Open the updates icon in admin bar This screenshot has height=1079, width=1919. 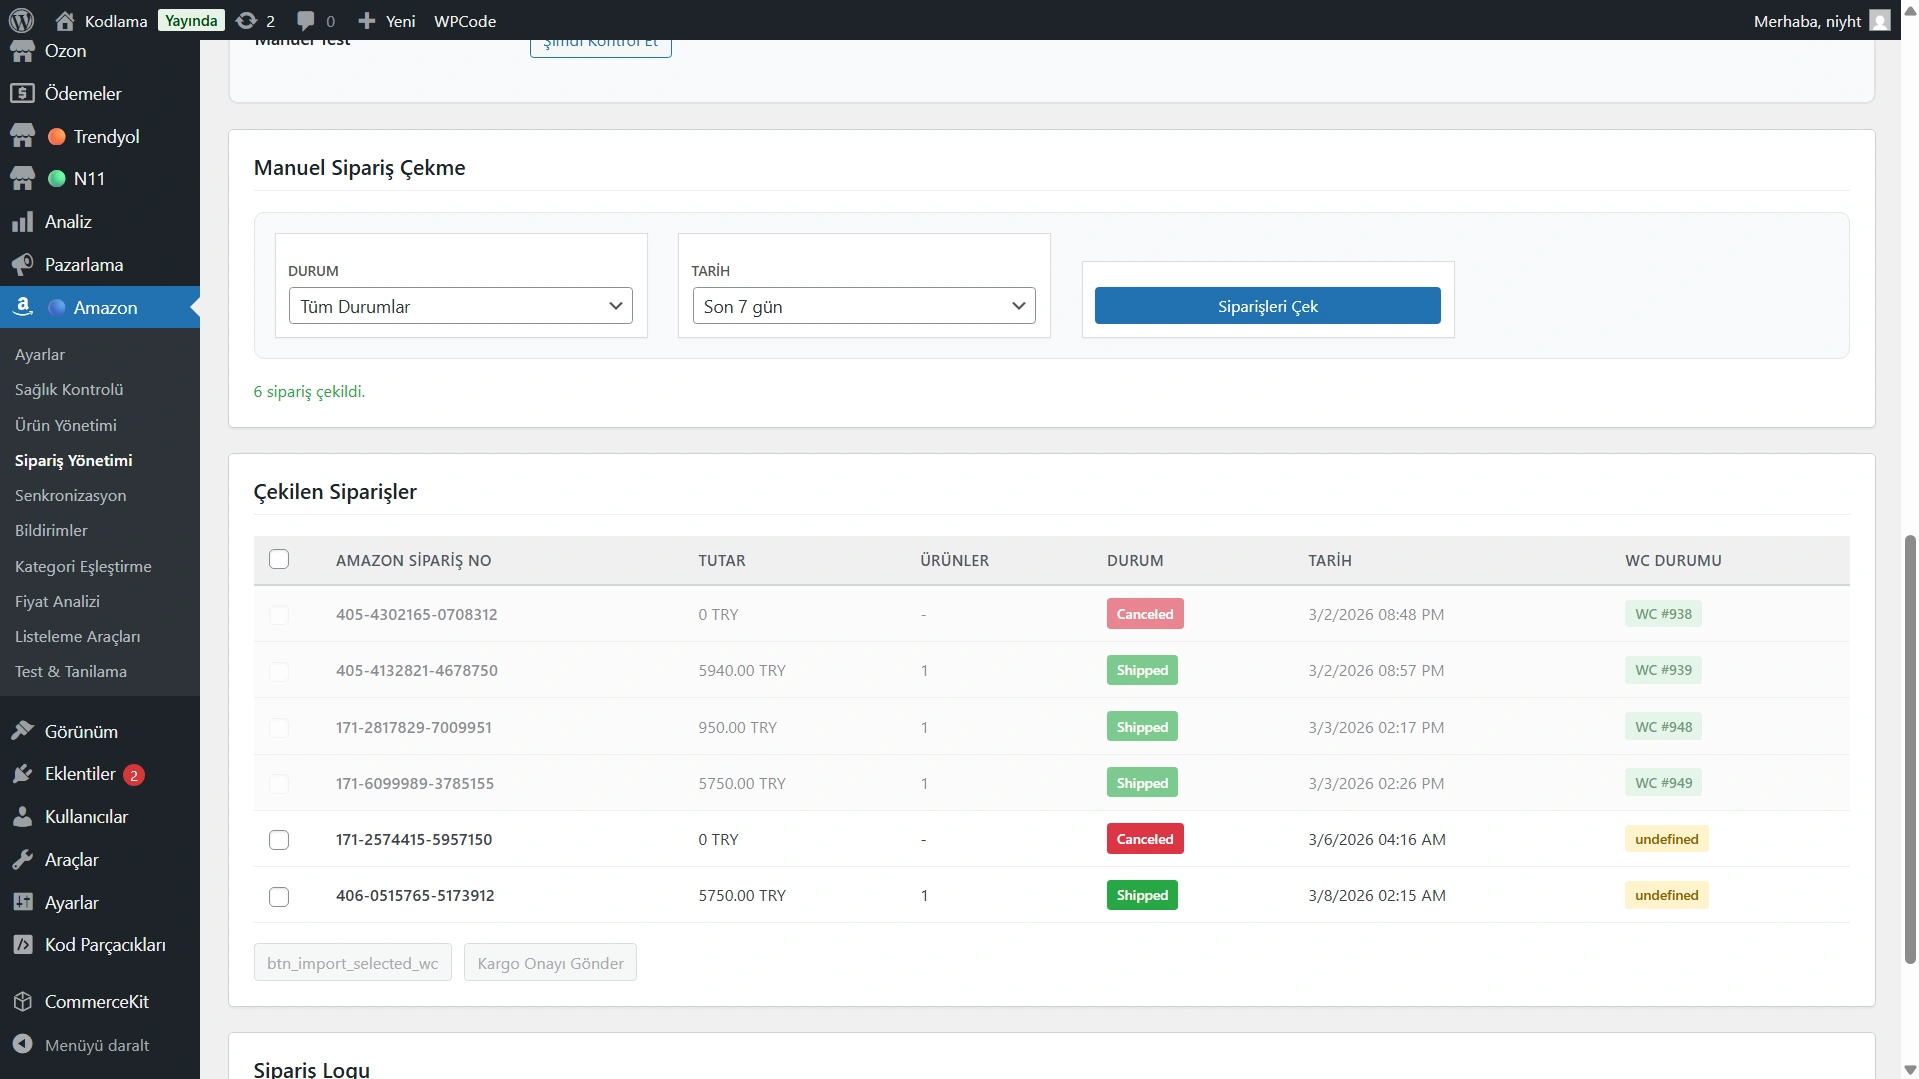246,20
